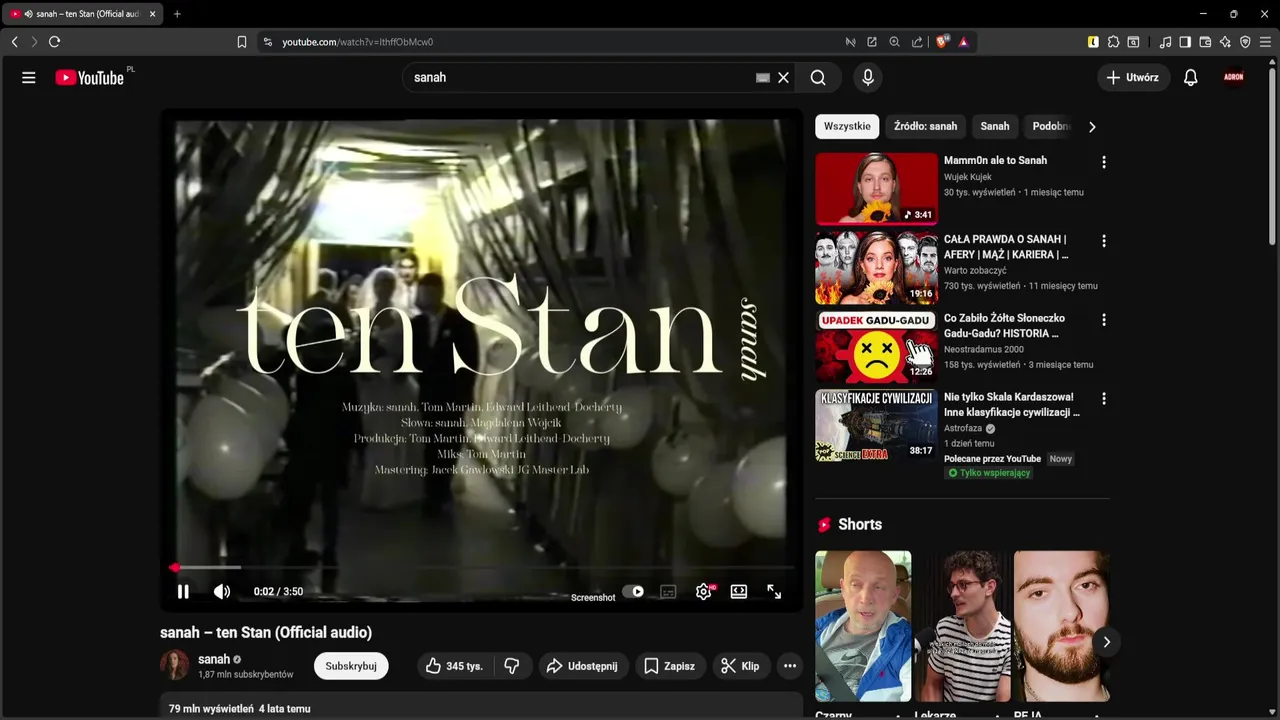Show more filter chips arrow

click(1092, 127)
